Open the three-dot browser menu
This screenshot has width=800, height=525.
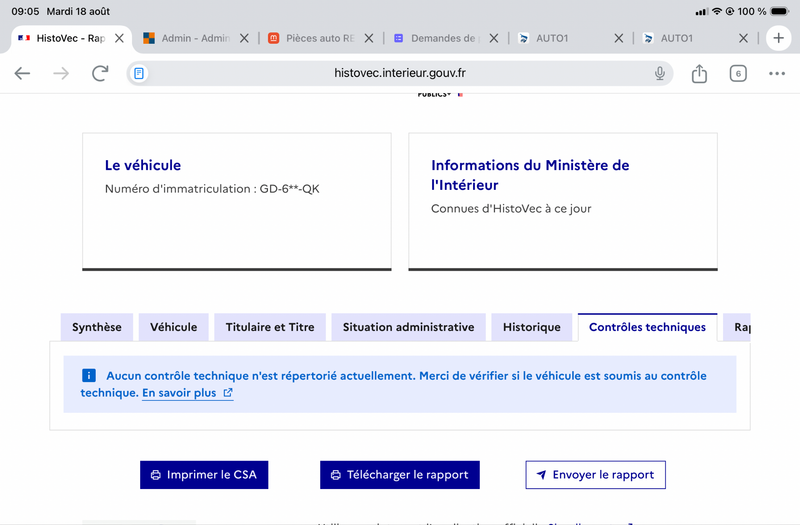777,73
